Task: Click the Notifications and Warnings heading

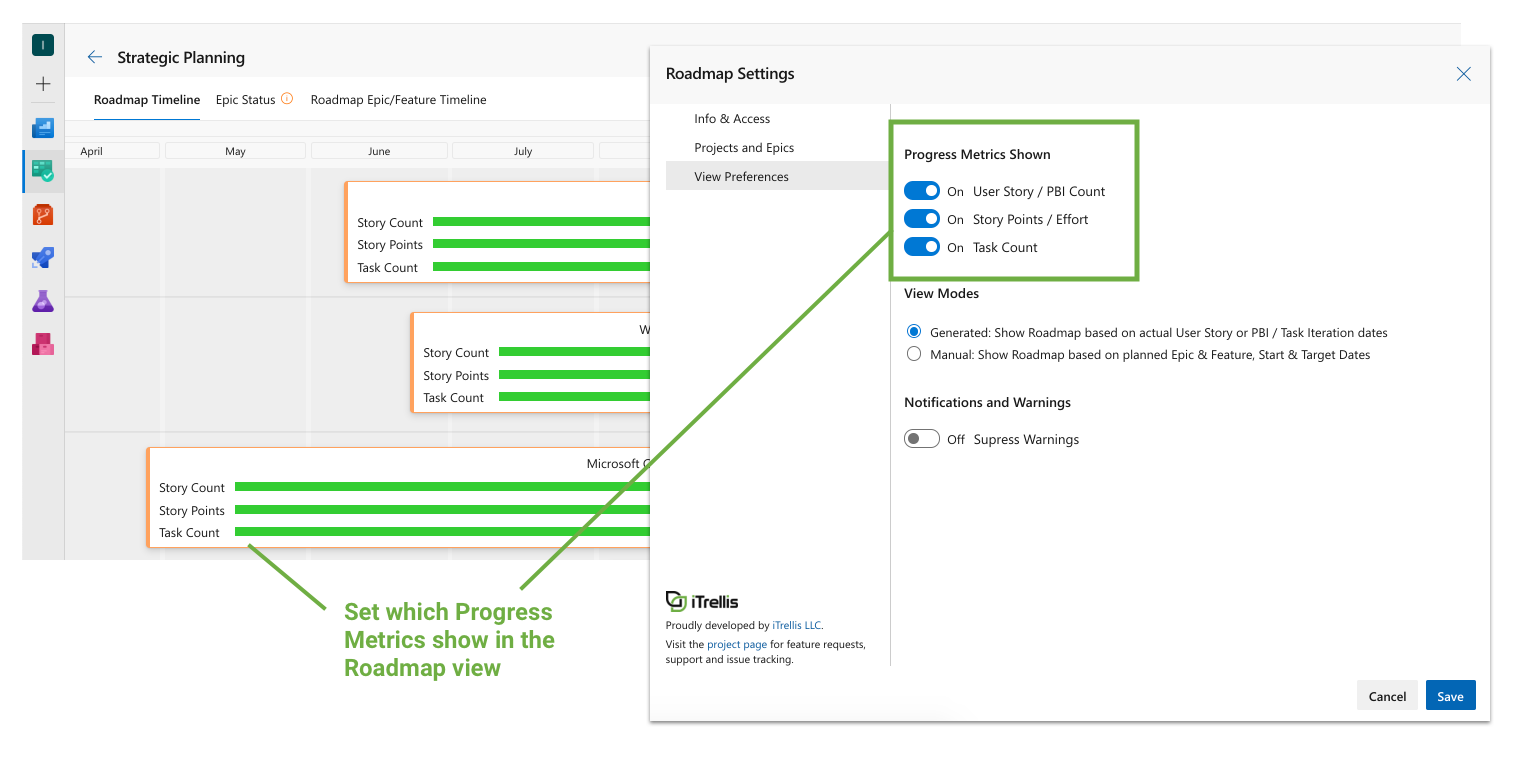Action: click(987, 402)
